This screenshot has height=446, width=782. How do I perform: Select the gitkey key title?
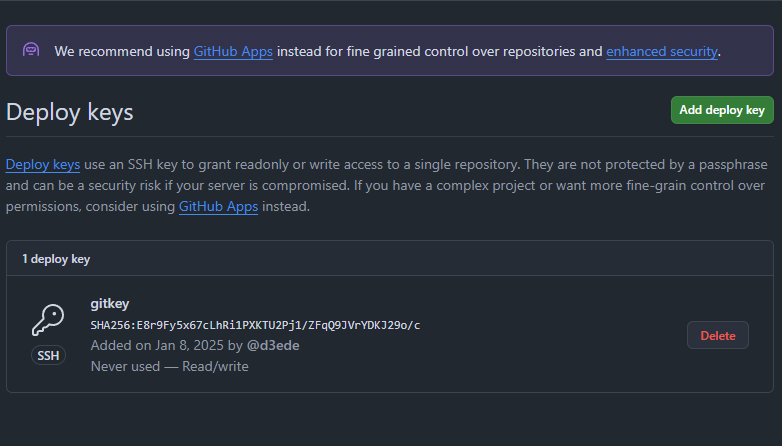pos(110,303)
